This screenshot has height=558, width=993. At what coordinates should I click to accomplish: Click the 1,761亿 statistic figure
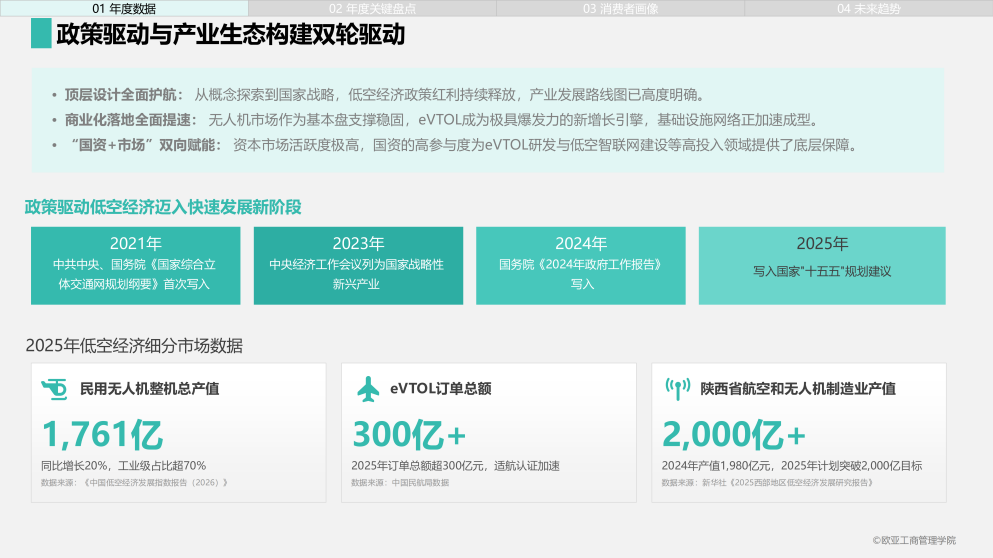103,435
